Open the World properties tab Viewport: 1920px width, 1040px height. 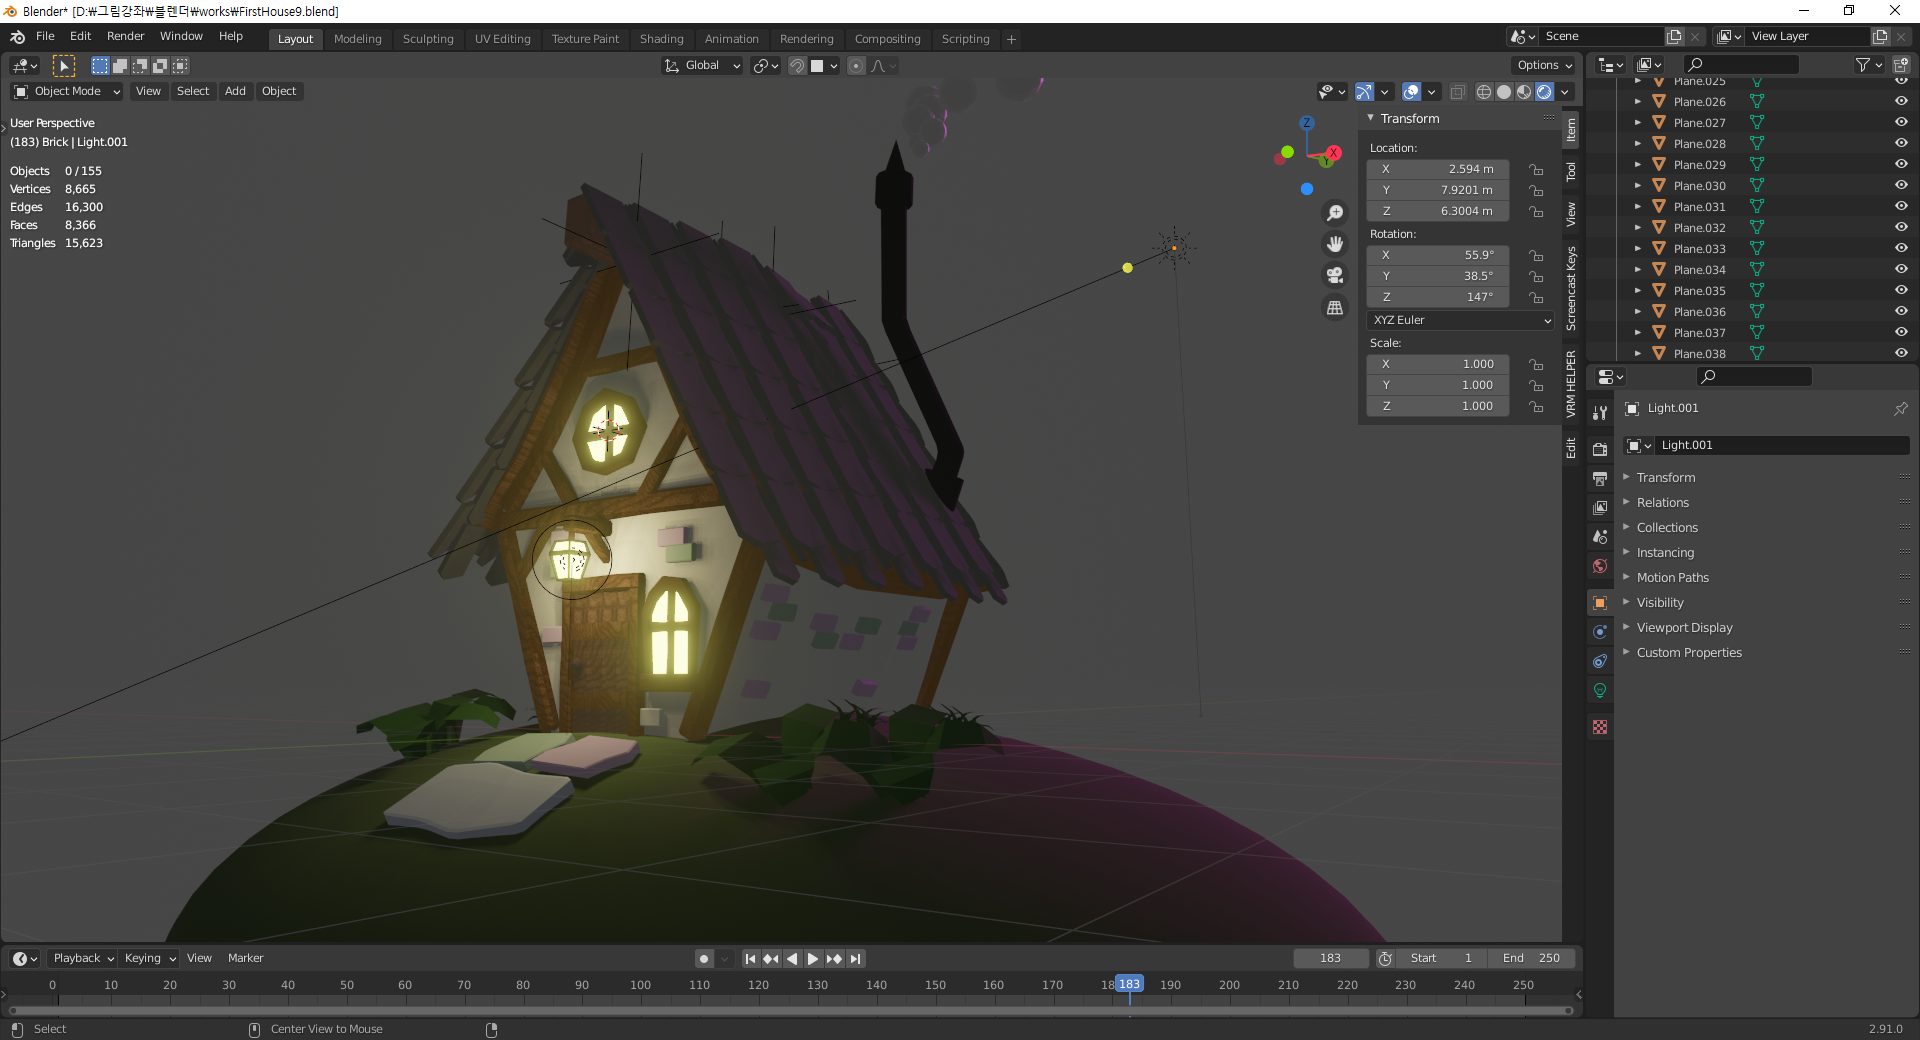click(1600, 566)
